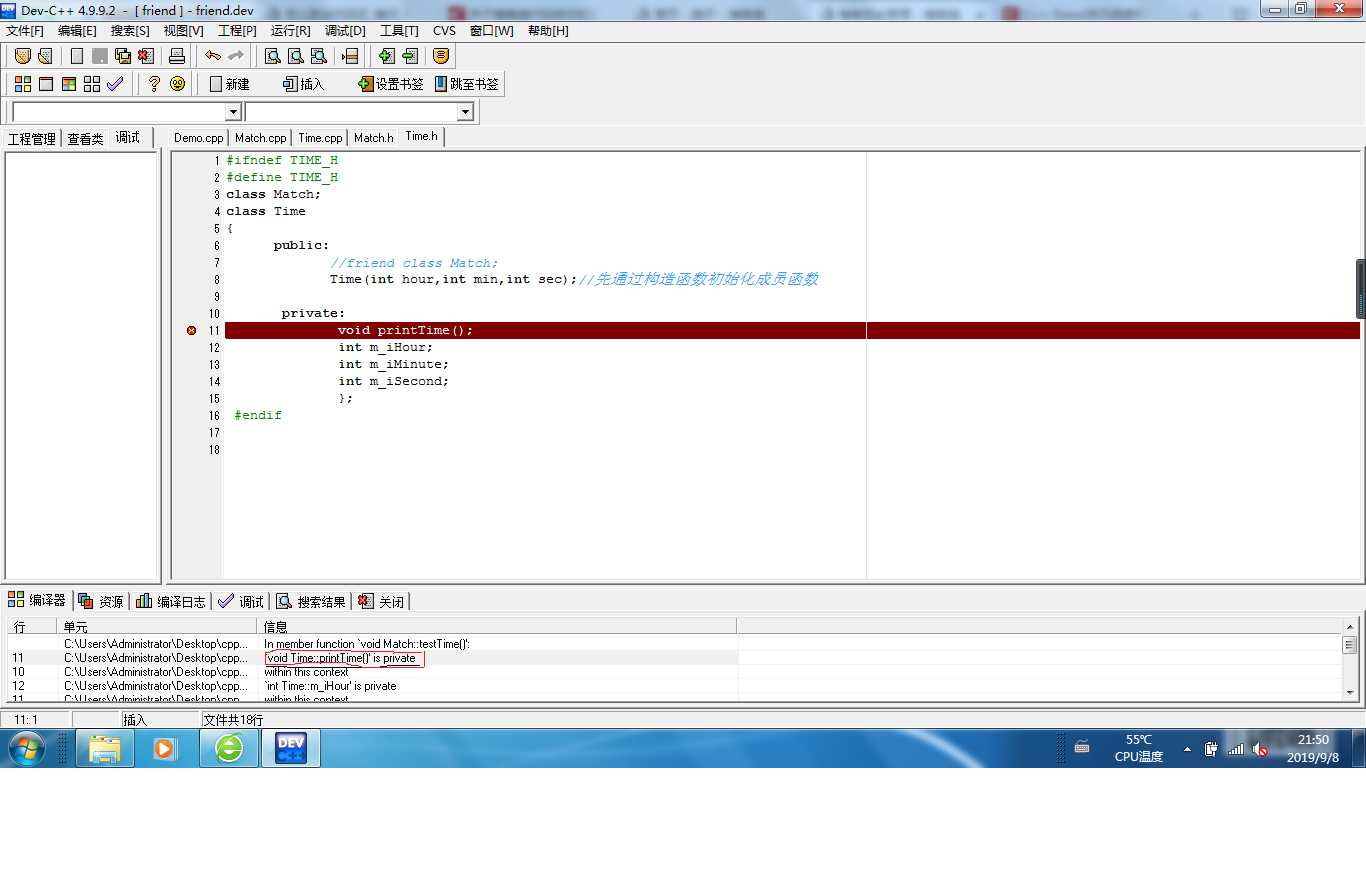Image resolution: width=1366 pixels, height=885 pixels.
Task: Click the 设置书签 button
Action: point(391,84)
